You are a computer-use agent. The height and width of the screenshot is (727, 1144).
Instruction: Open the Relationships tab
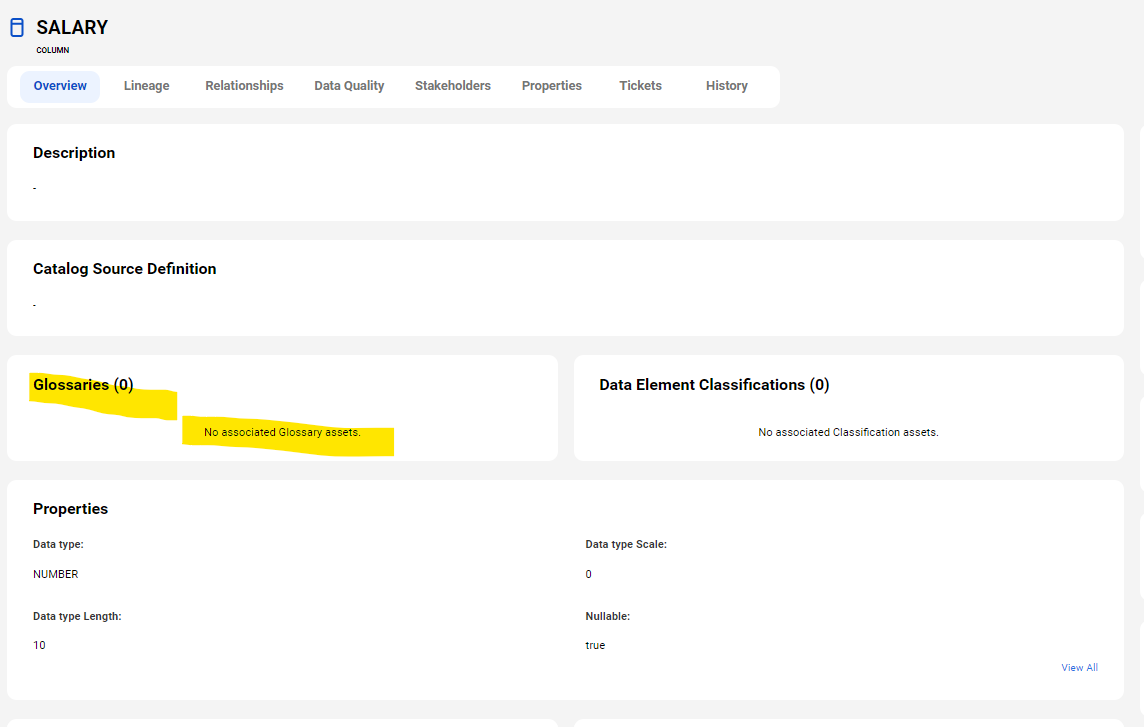(x=244, y=86)
